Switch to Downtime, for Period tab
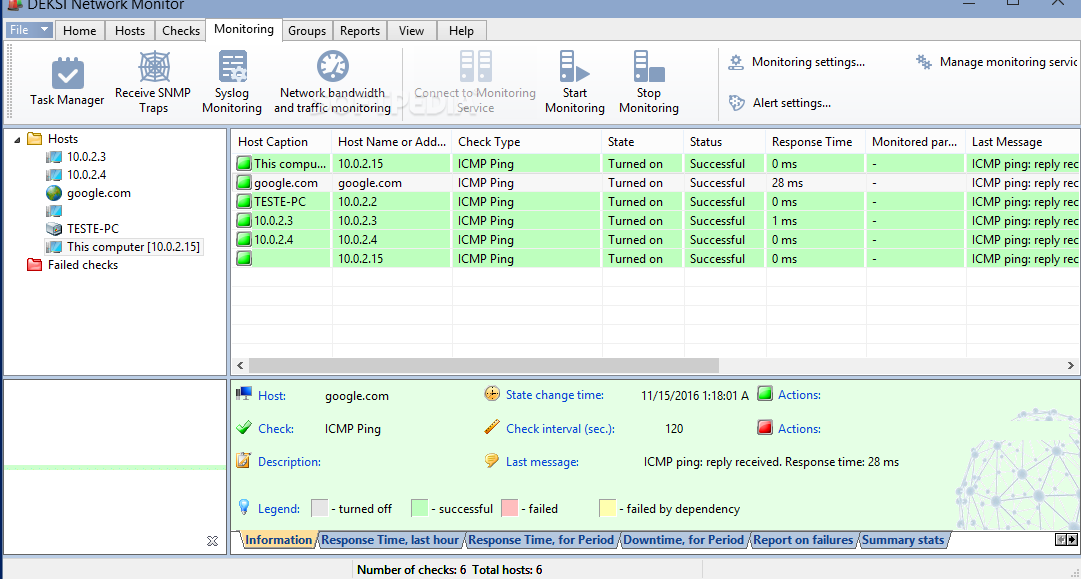This screenshot has width=1081, height=579. pos(683,540)
